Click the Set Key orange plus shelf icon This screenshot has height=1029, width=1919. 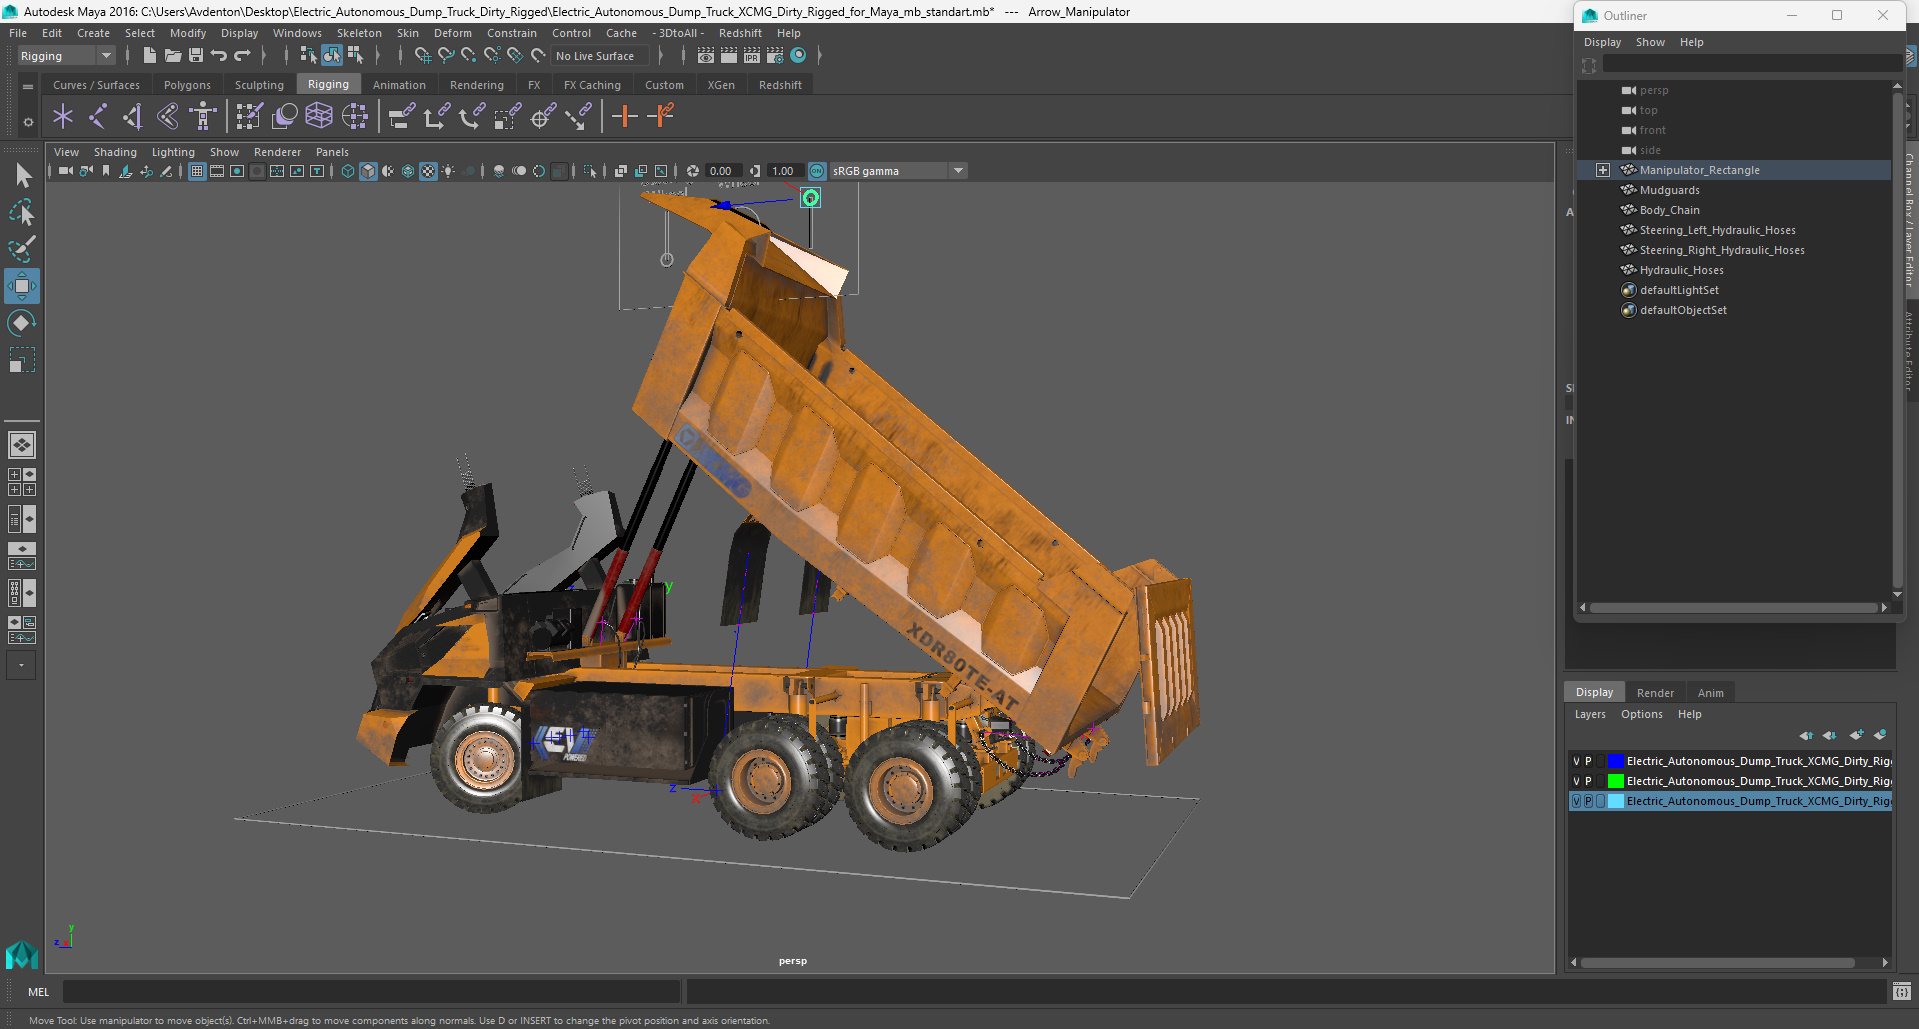coord(624,117)
